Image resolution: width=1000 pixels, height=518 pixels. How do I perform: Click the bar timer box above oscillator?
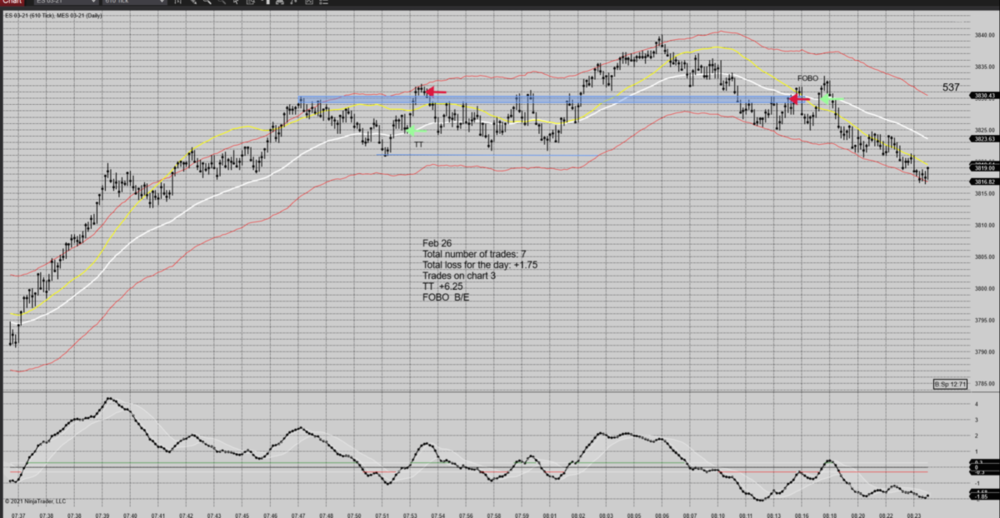point(949,384)
